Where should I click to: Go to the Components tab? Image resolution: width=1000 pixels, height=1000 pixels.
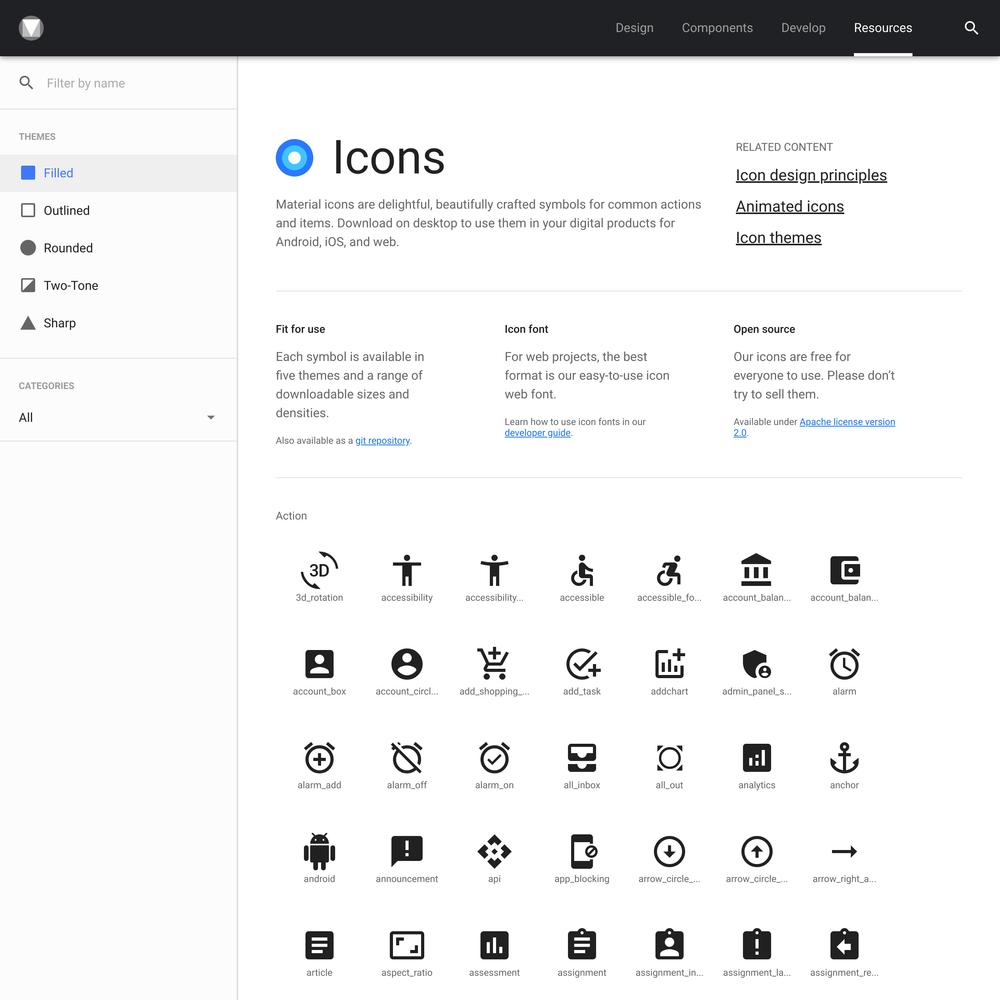pos(717,28)
